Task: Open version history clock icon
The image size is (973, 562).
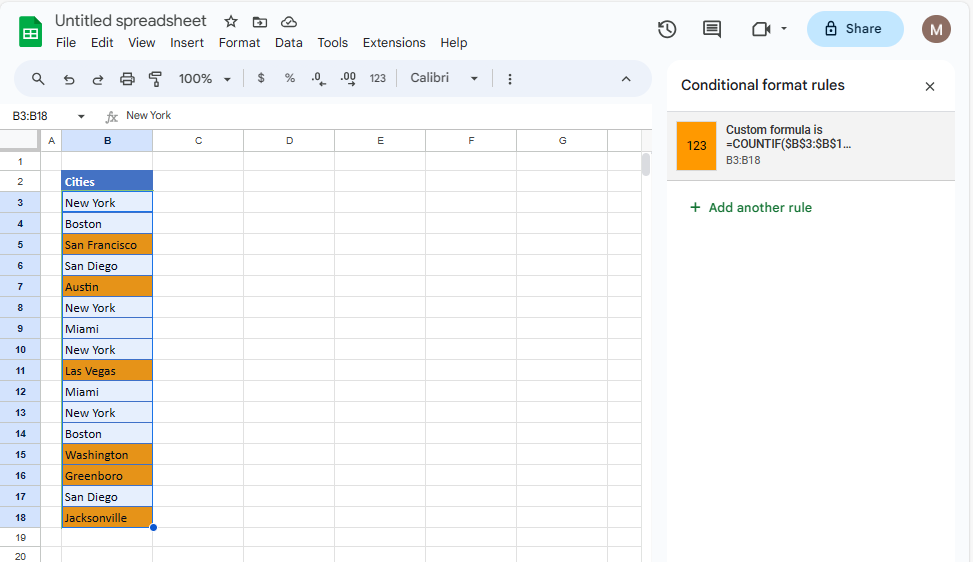Action: coord(667,29)
